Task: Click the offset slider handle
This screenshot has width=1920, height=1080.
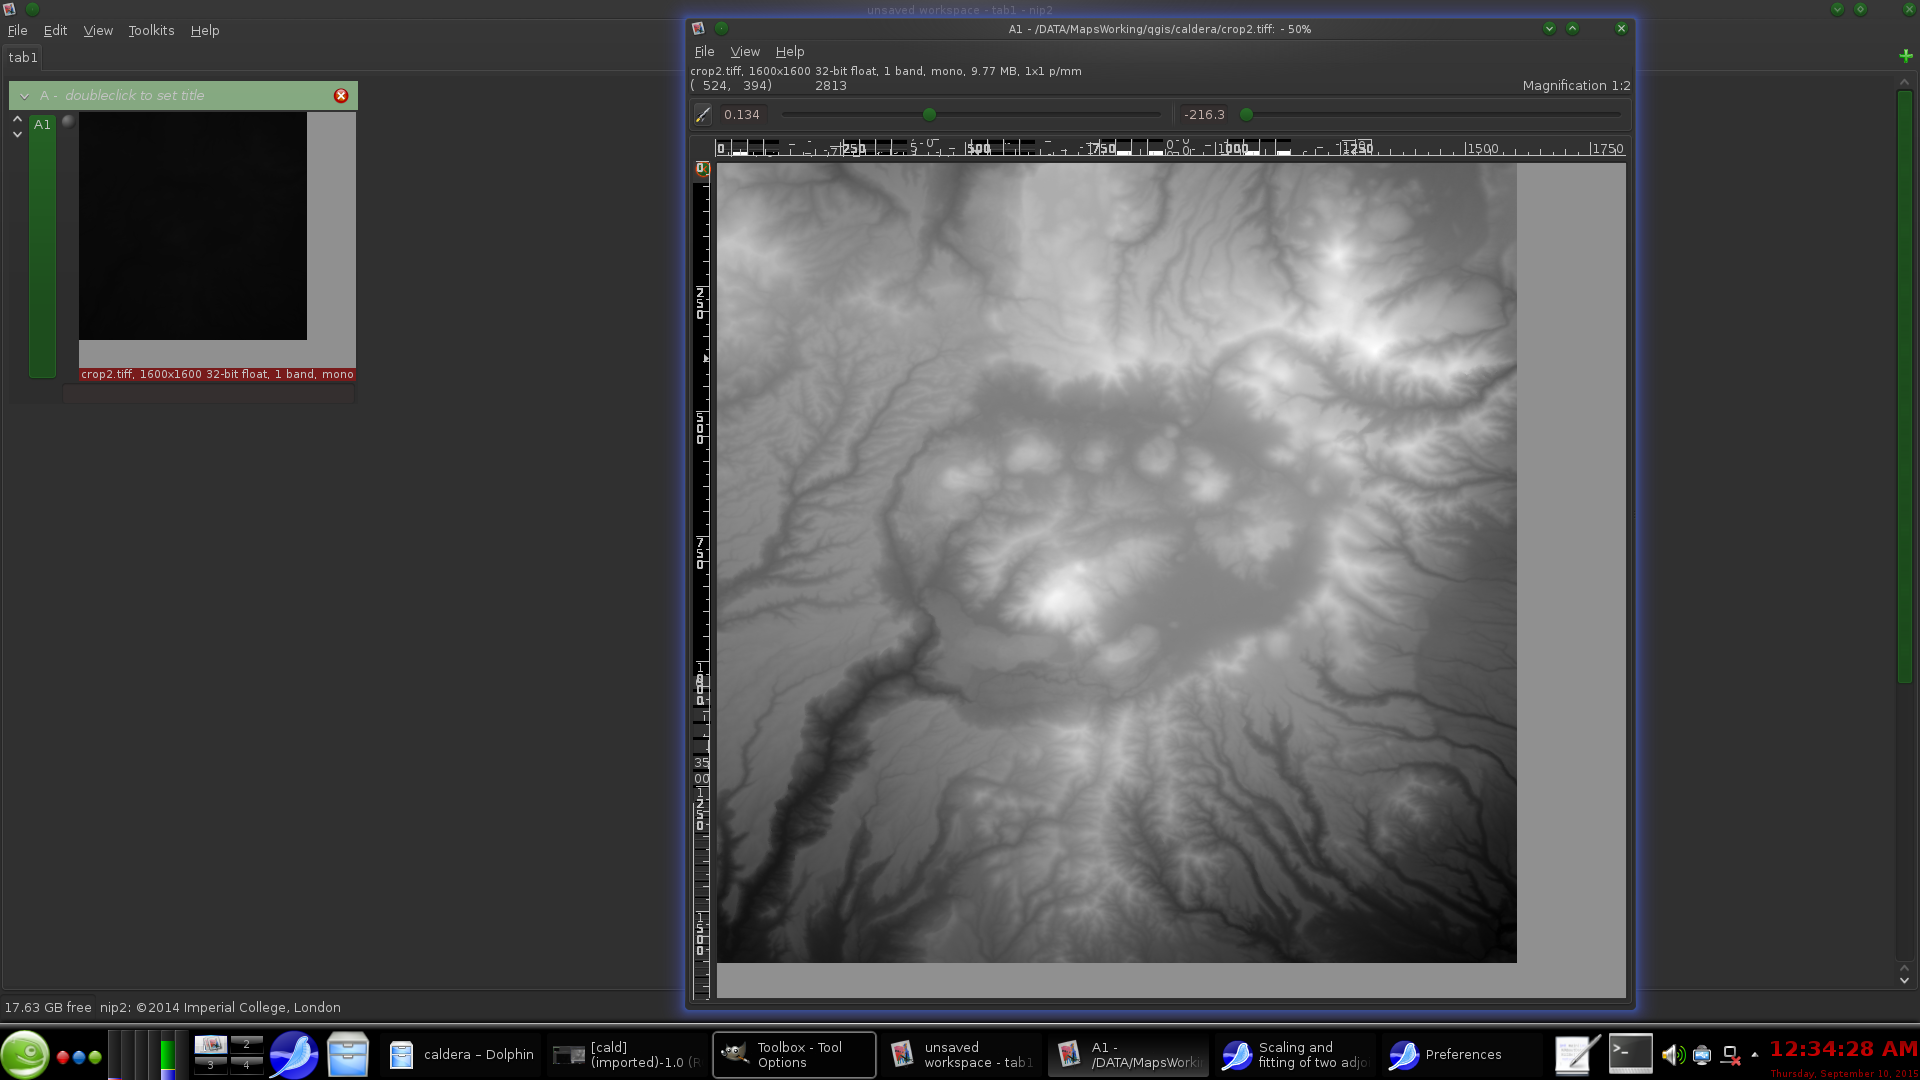Action: [x=1246, y=115]
